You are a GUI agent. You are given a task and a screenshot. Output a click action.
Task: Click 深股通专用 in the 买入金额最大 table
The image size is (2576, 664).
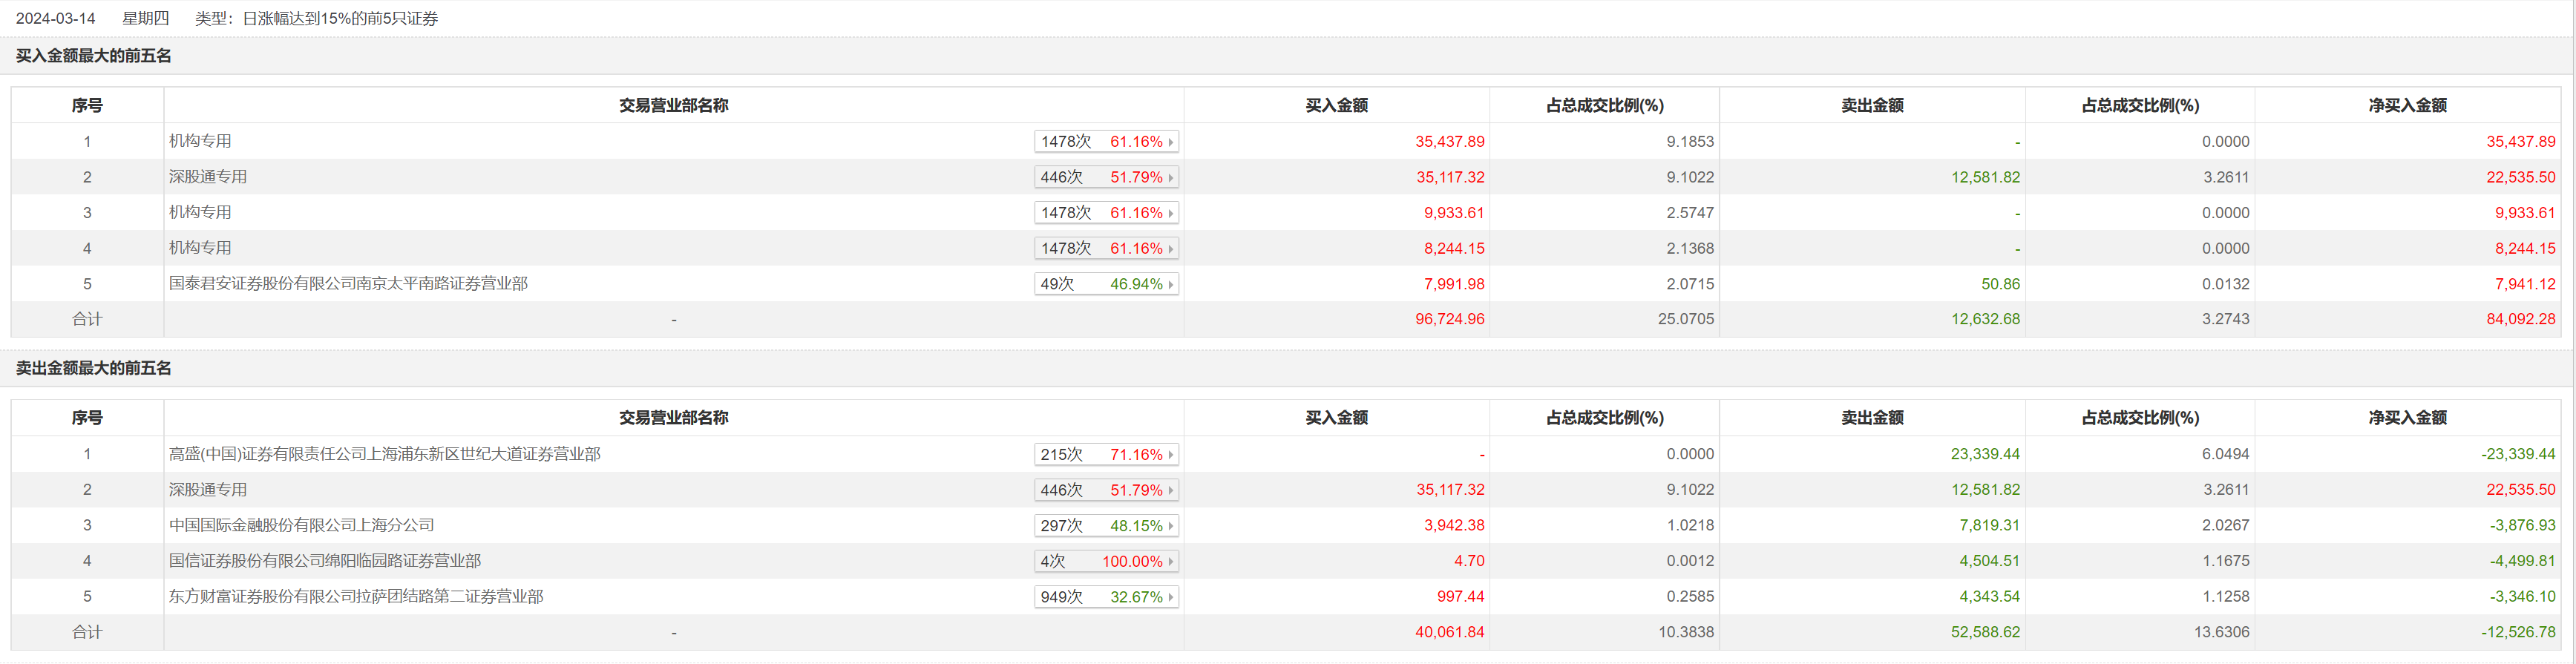[x=208, y=177]
